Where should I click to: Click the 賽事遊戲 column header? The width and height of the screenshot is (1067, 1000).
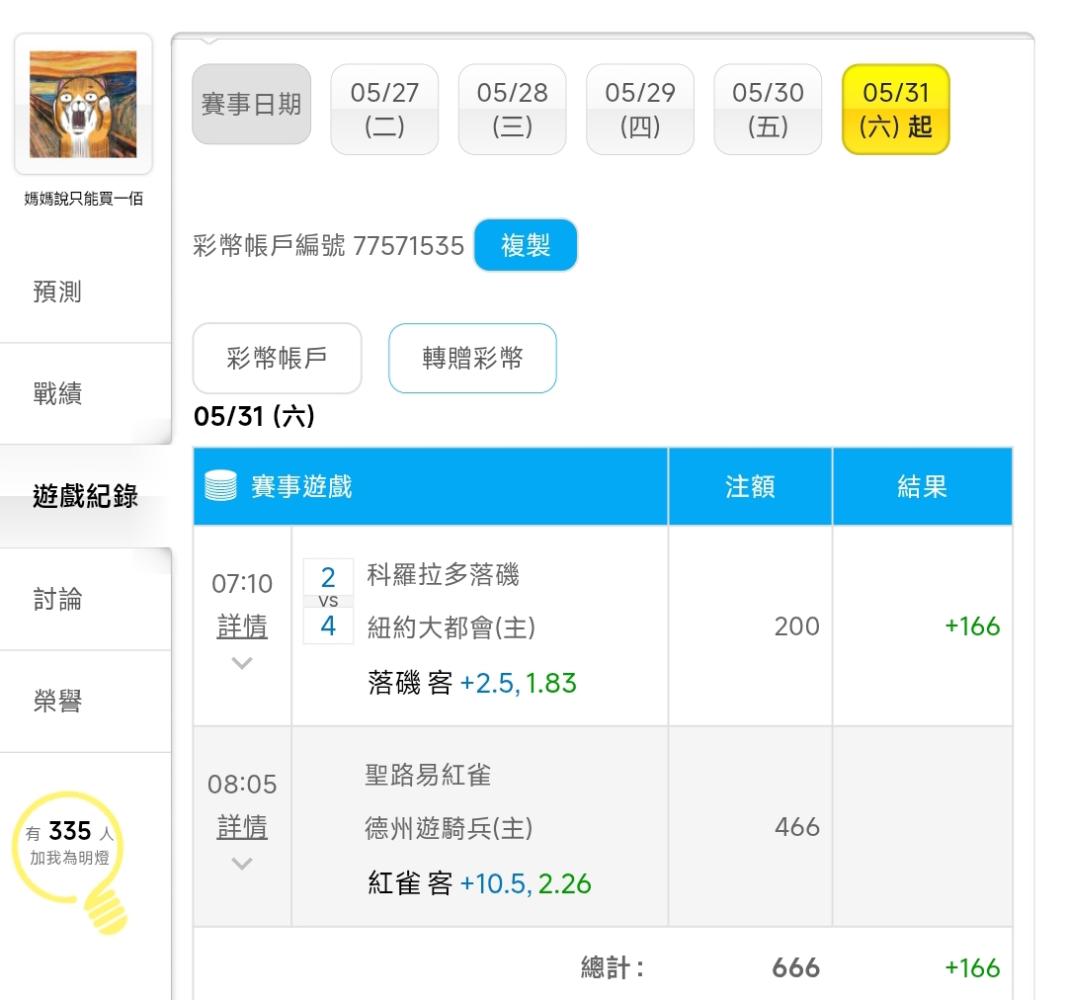tap(430, 486)
